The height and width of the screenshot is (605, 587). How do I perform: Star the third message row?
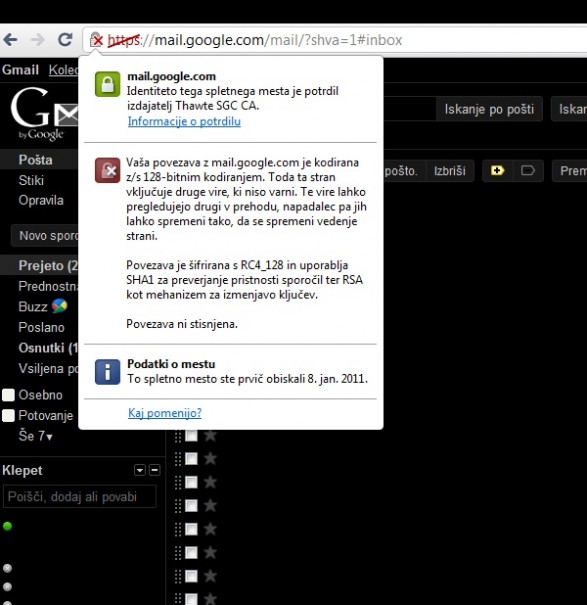tap(210, 482)
